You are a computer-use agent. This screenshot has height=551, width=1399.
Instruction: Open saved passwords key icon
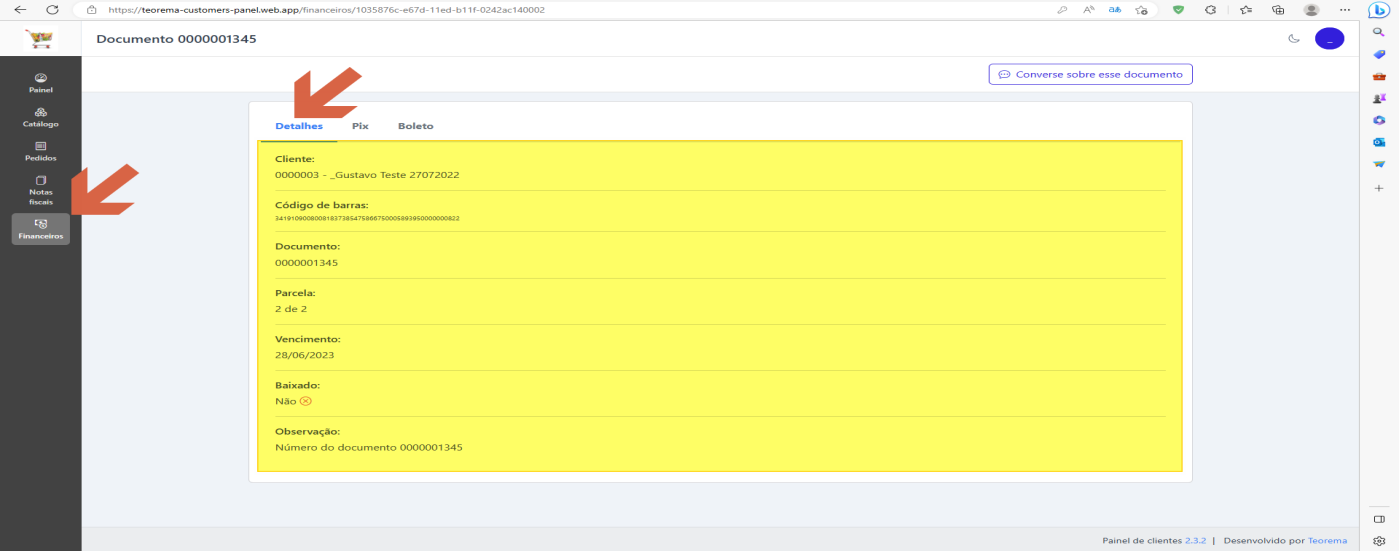point(1062,9)
